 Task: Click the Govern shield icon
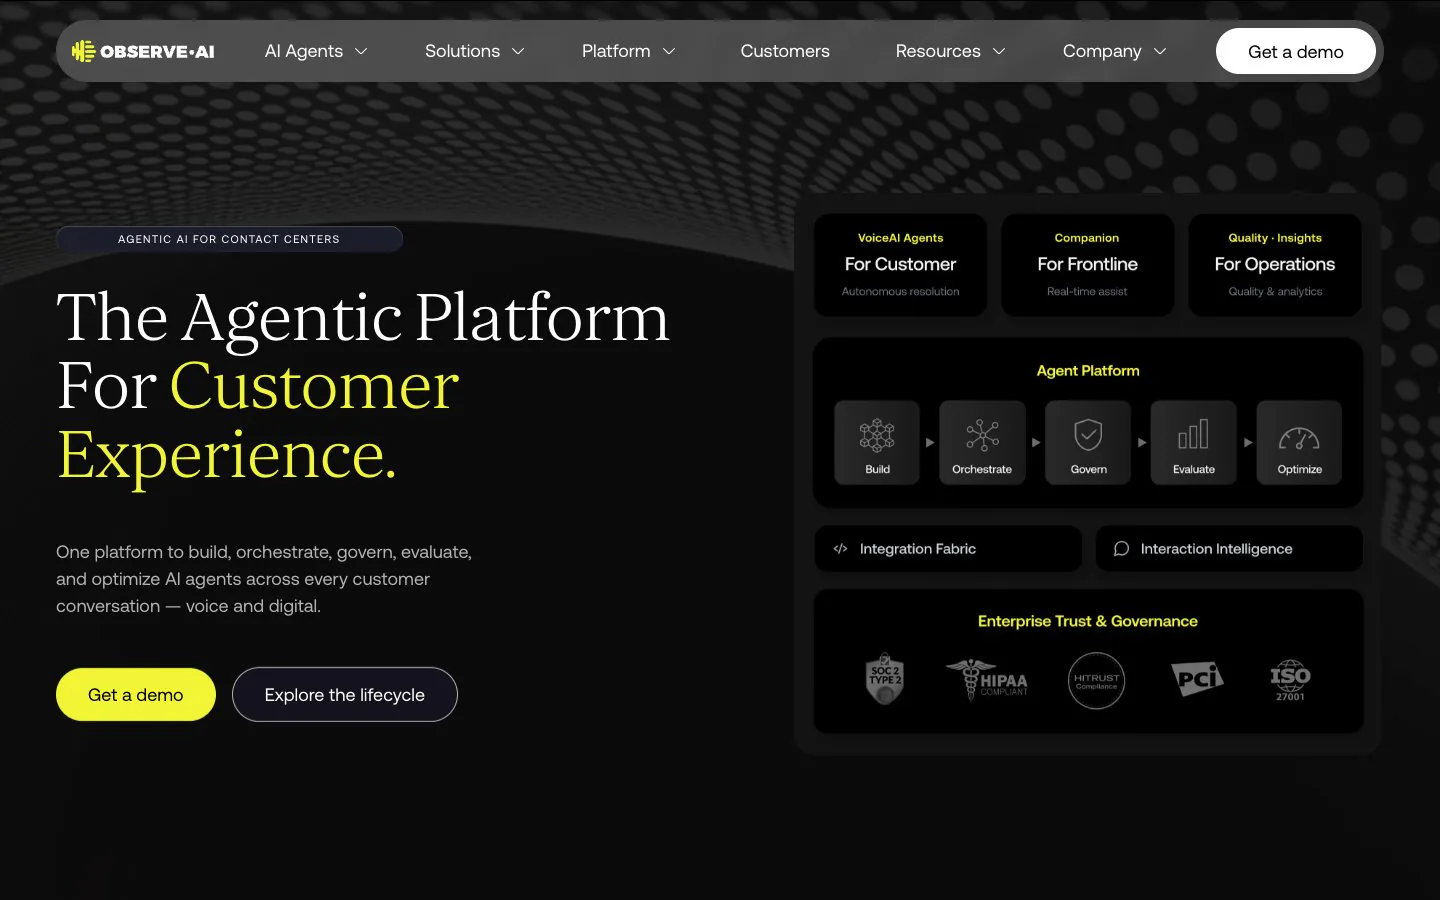1088,435
